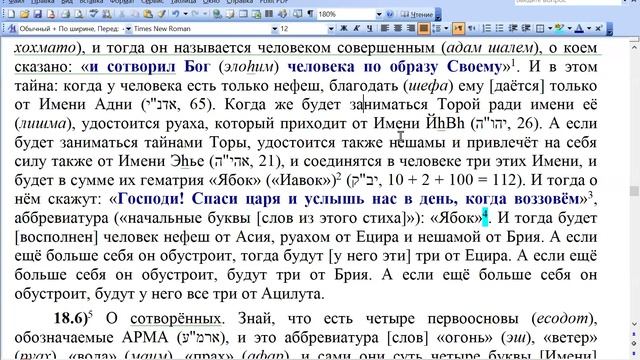Open Select Browse Object button

click(634, 344)
